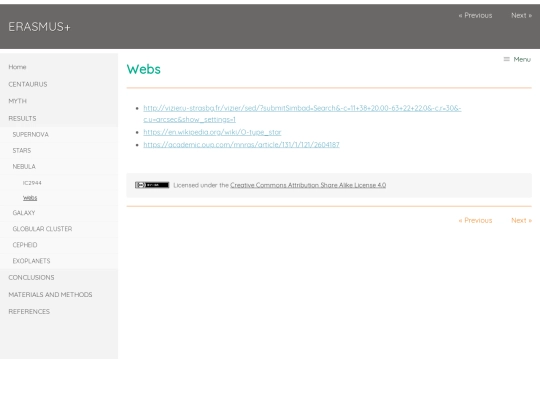Go to Previous page in header
This screenshot has height=405, width=540.
coord(475,15)
